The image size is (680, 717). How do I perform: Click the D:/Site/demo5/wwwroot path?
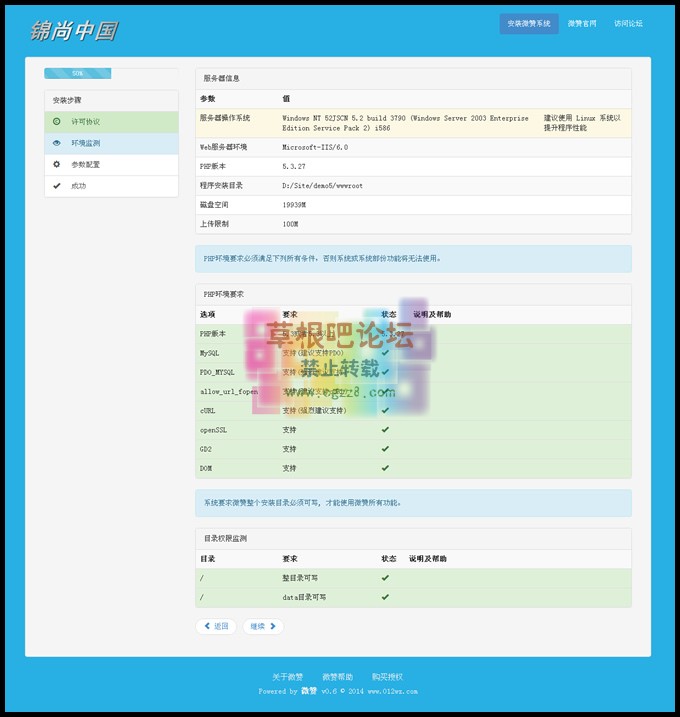point(322,186)
